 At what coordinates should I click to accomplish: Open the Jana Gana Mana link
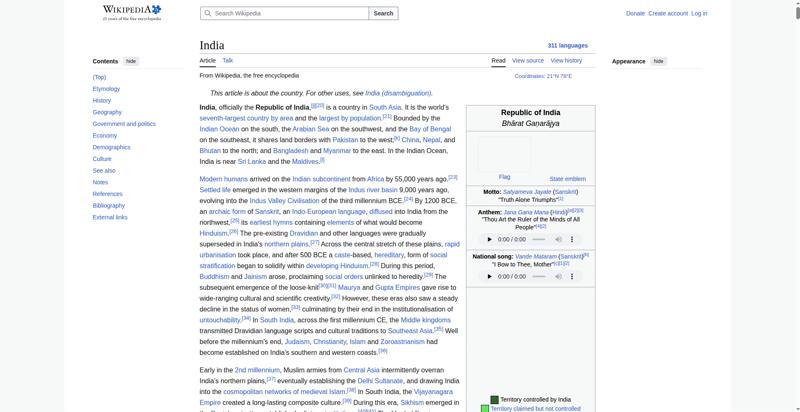[x=526, y=212]
